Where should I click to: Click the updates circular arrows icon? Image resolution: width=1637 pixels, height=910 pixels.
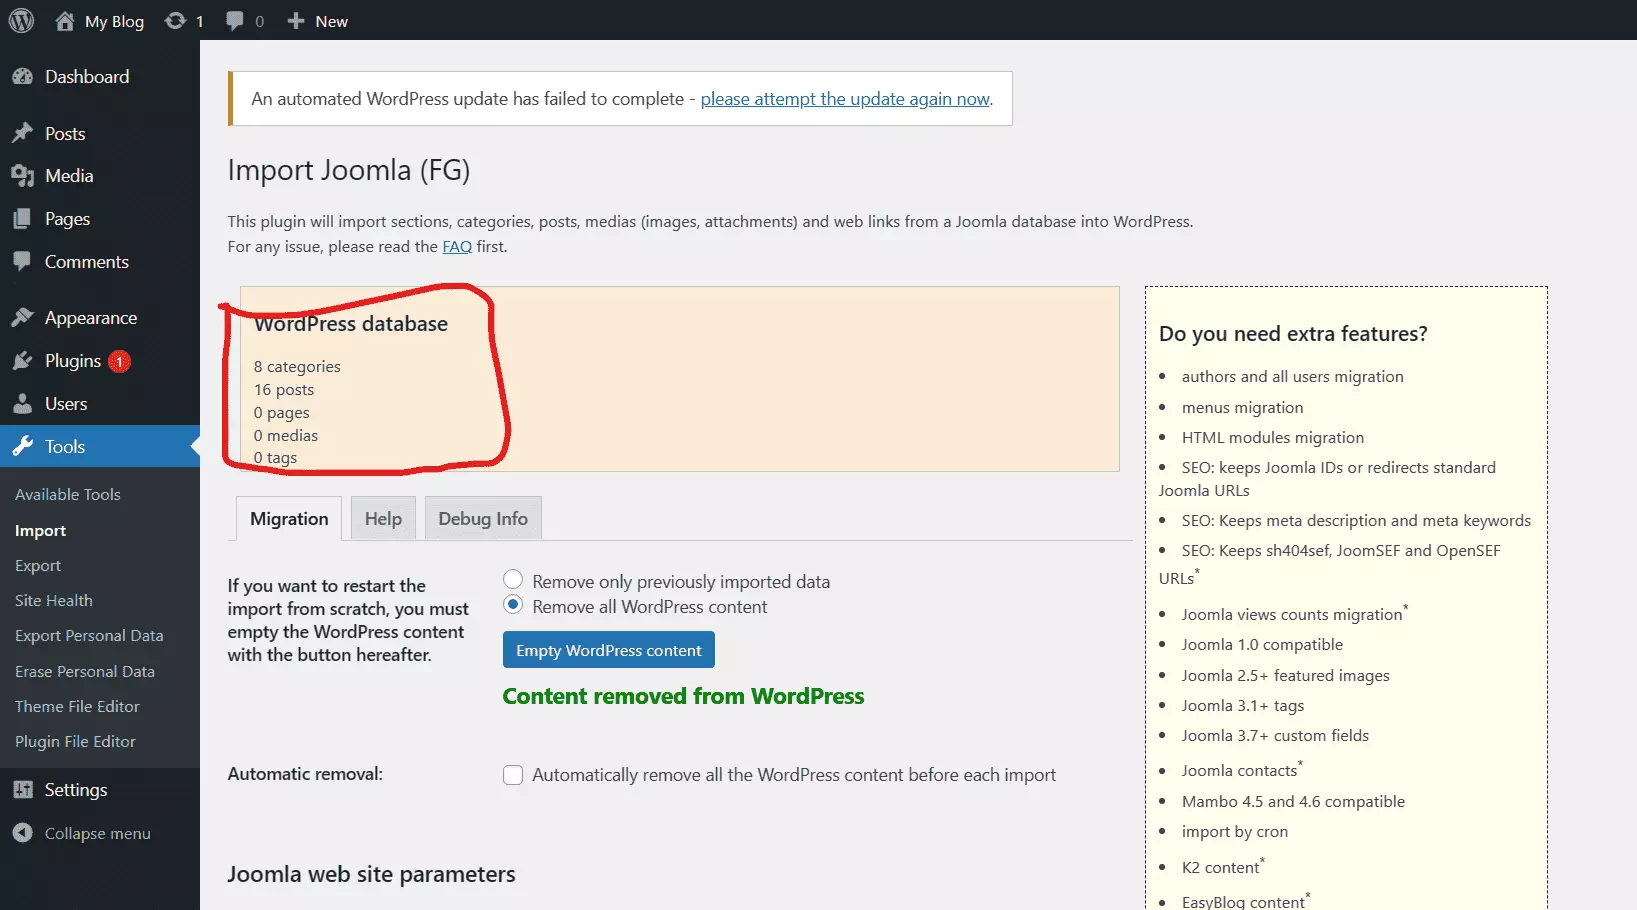[x=175, y=21]
